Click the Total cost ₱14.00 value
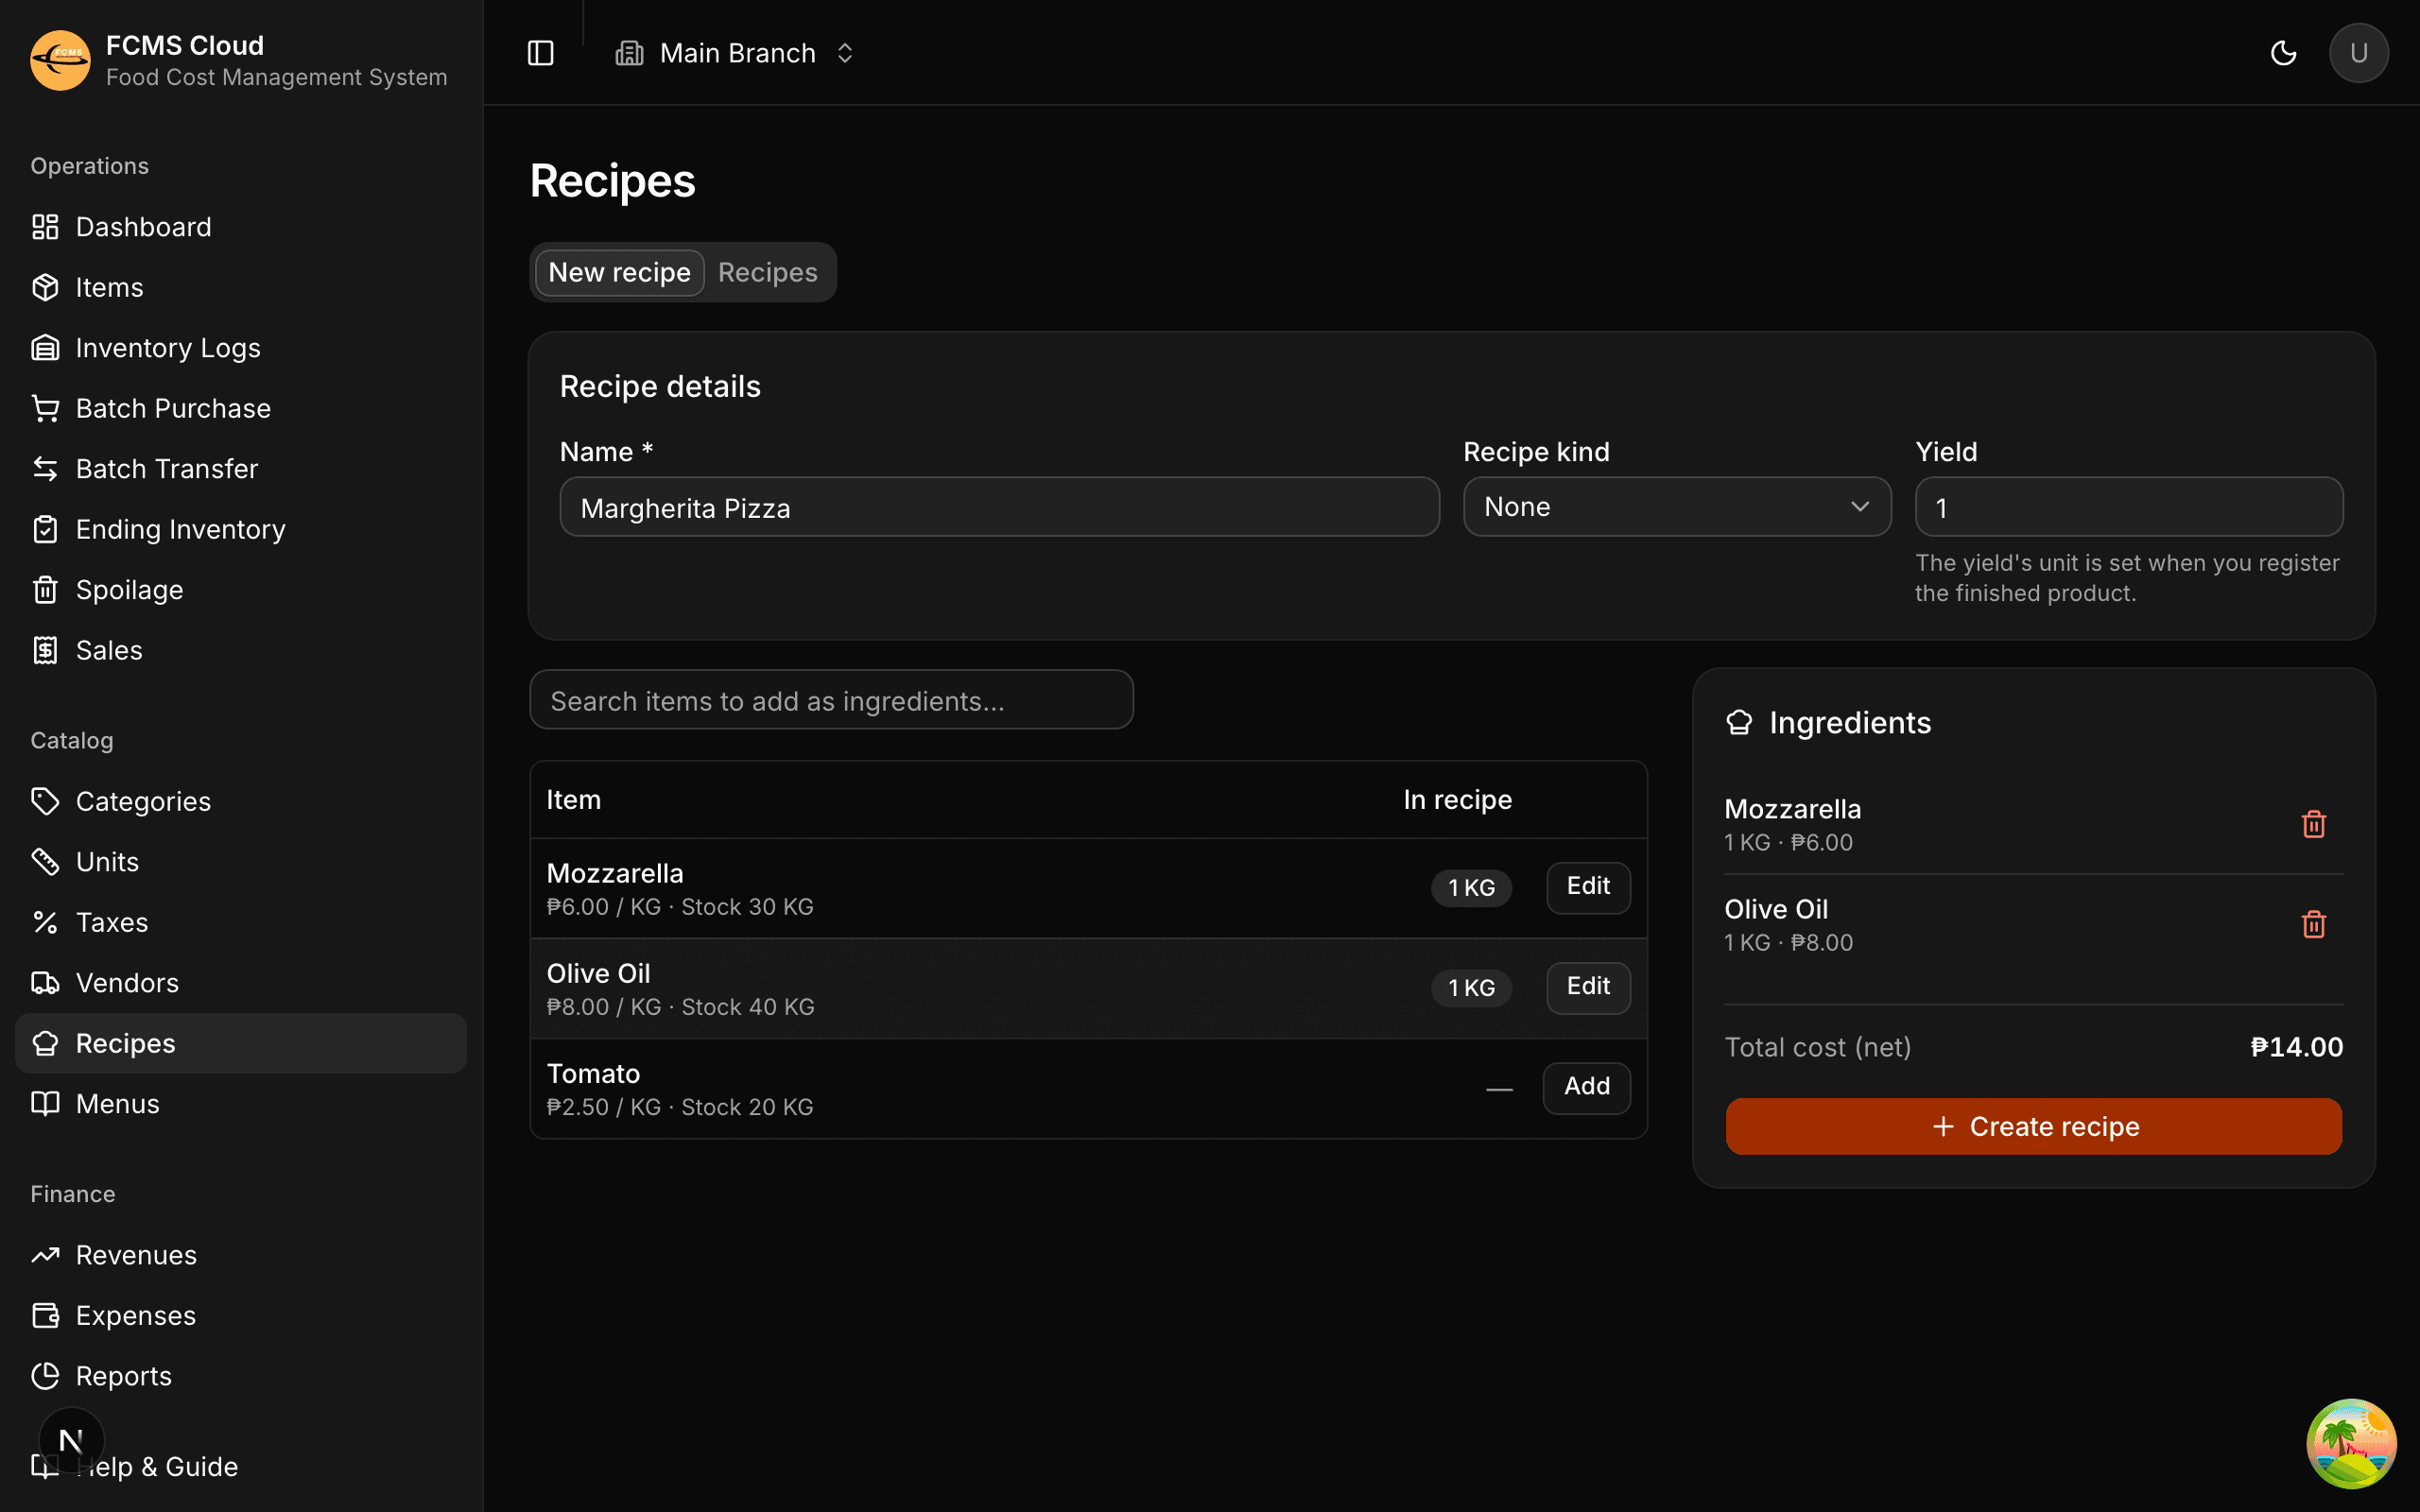The height and width of the screenshot is (1512, 2420). (x=2296, y=1047)
